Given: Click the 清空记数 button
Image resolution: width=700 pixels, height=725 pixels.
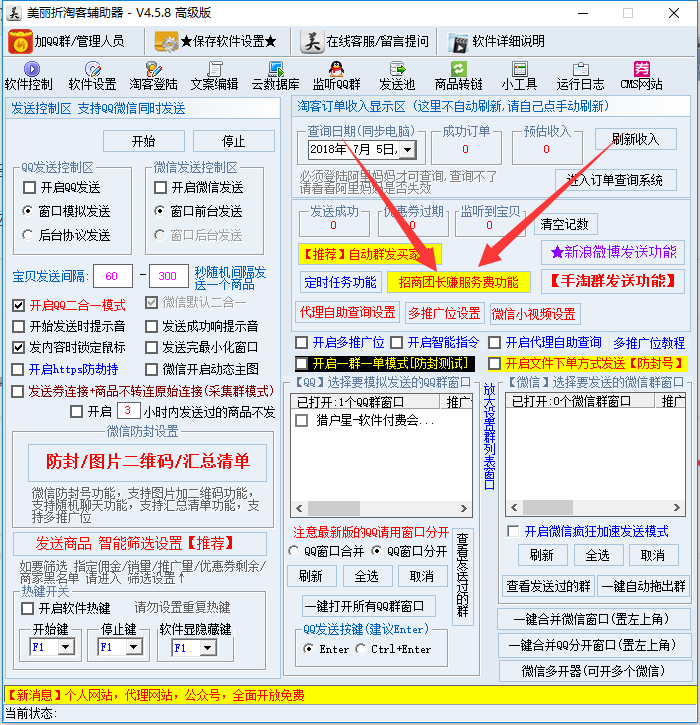Looking at the screenshot, I should pyautogui.click(x=565, y=224).
